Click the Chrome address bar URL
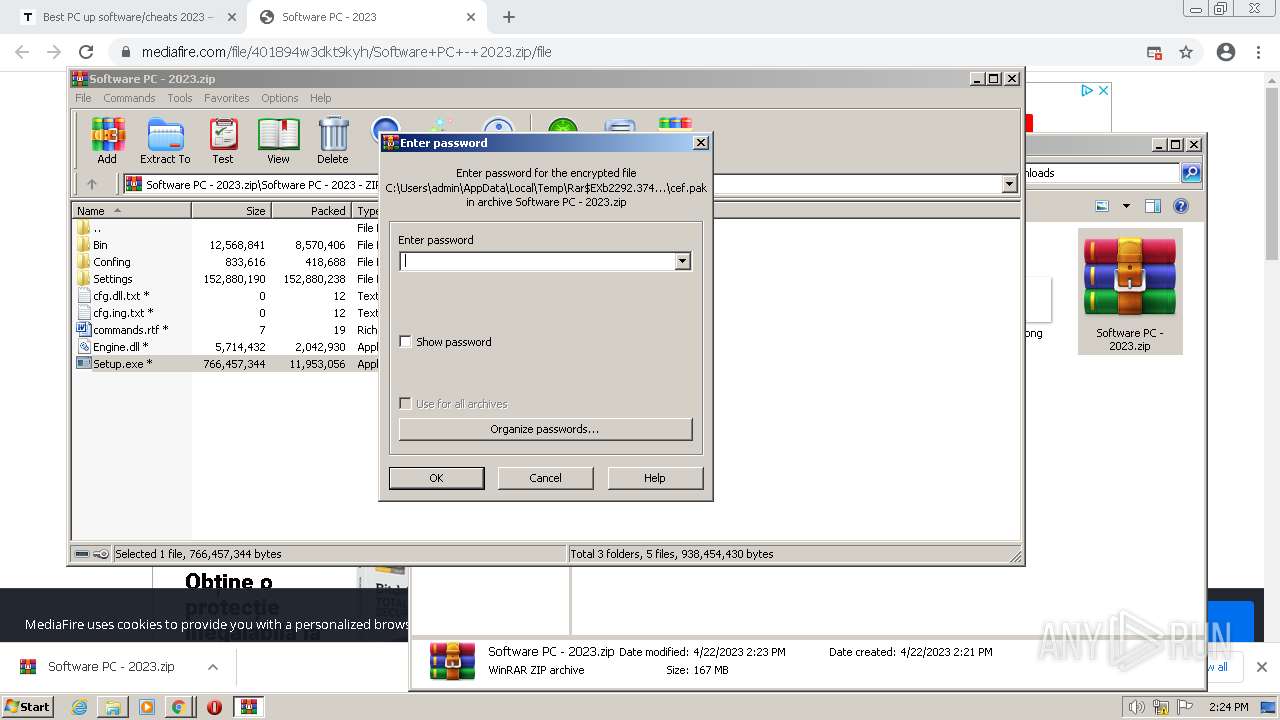 [346, 52]
